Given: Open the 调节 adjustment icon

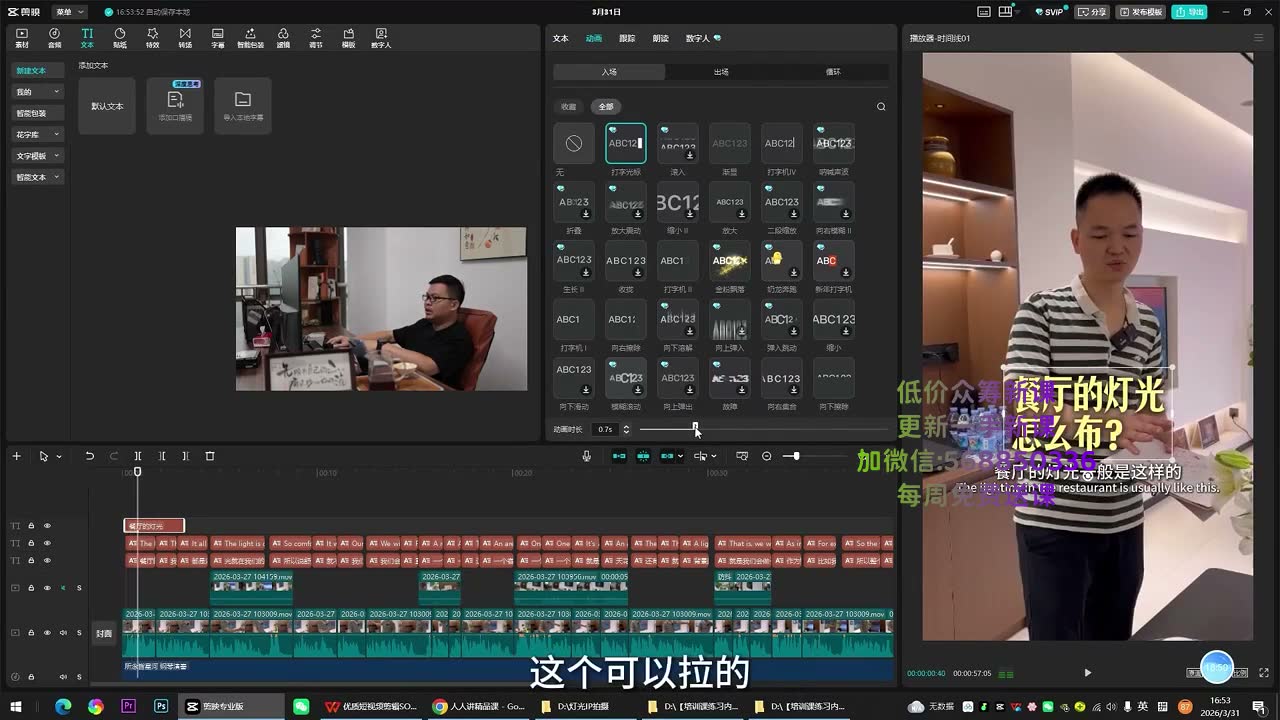Looking at the screenshot, I should click(316, 37).
